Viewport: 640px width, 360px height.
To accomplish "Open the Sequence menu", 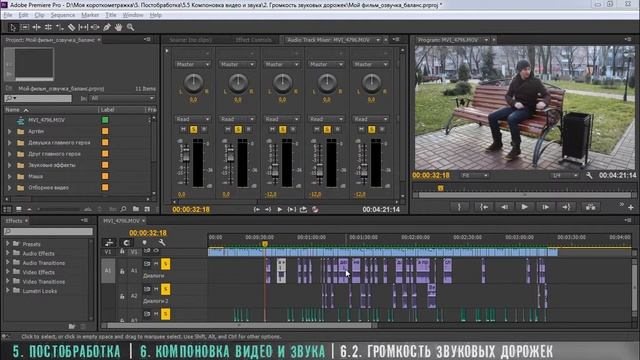I will click(63, 15).
